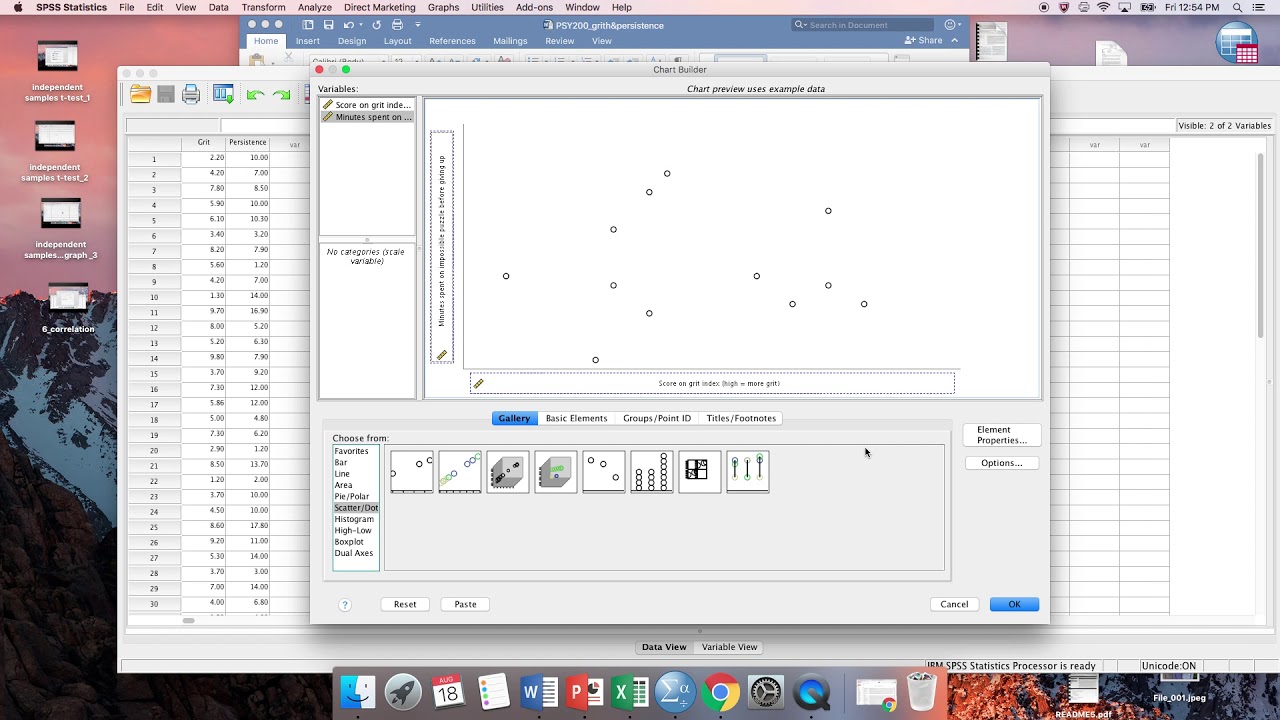This screenshot has height=720, width=1280.
Task: Click the Cancel button
Action: coord(954,604)
